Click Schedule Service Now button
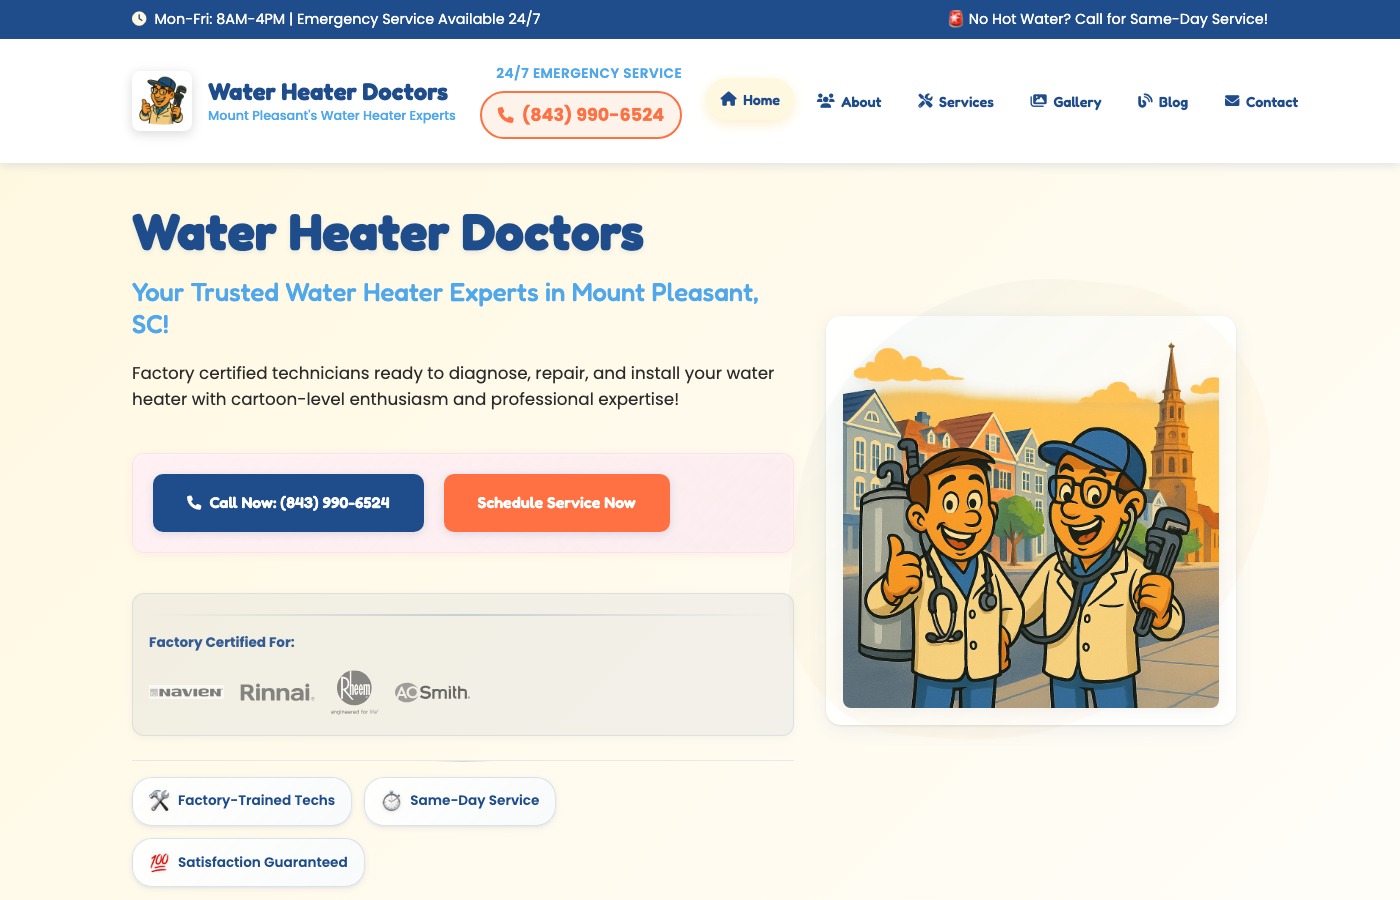 557,503
